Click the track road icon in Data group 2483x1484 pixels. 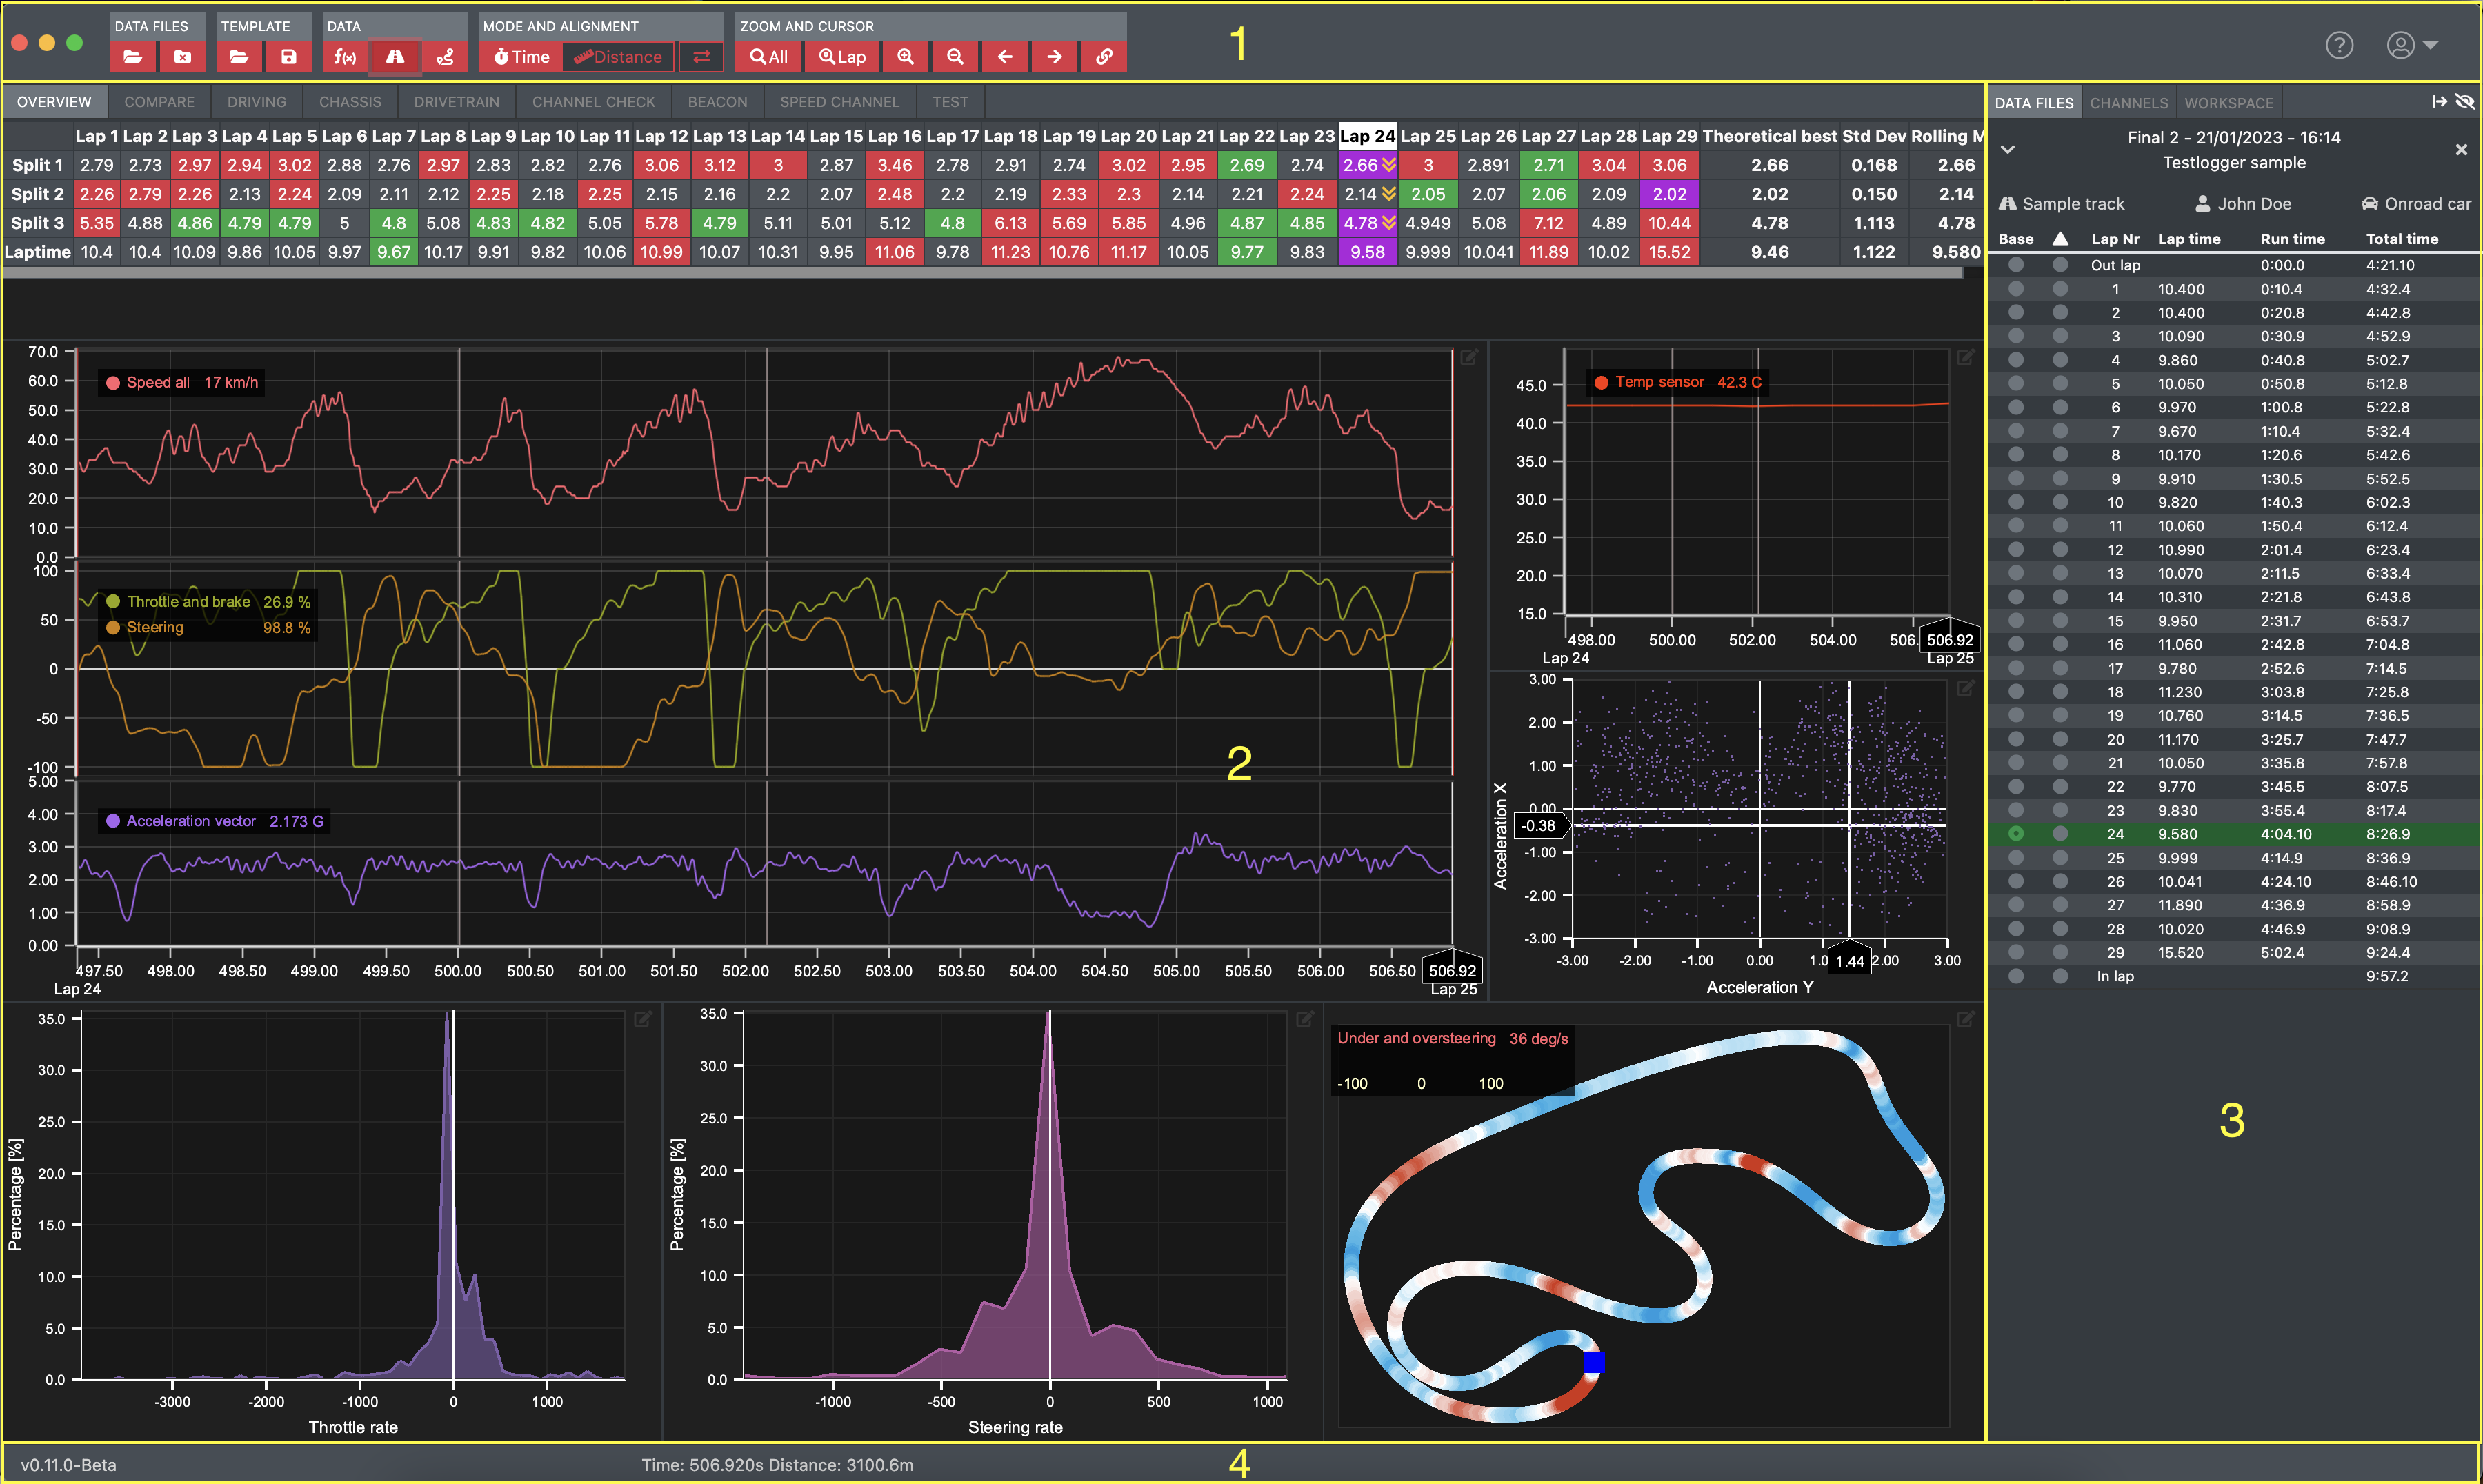point(395,57)
